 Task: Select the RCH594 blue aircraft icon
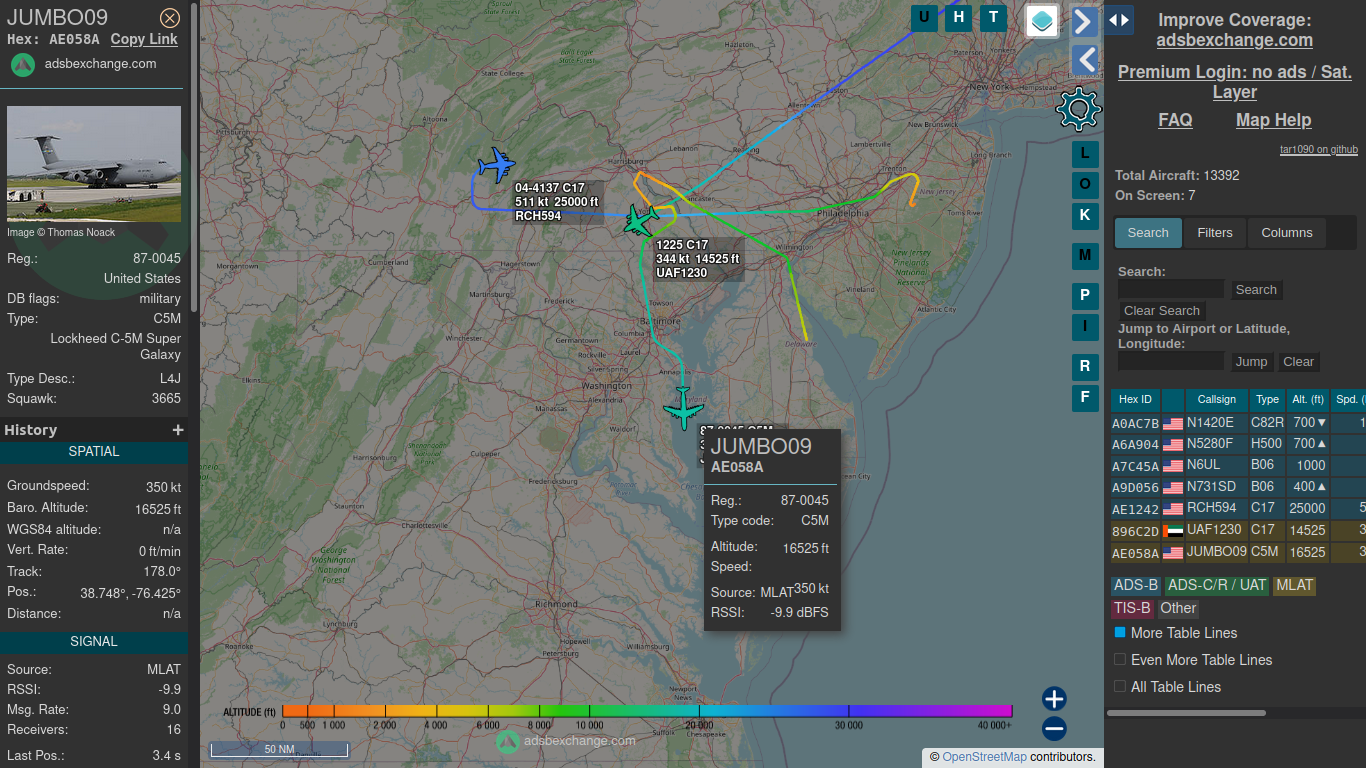(x=496, y=165)
